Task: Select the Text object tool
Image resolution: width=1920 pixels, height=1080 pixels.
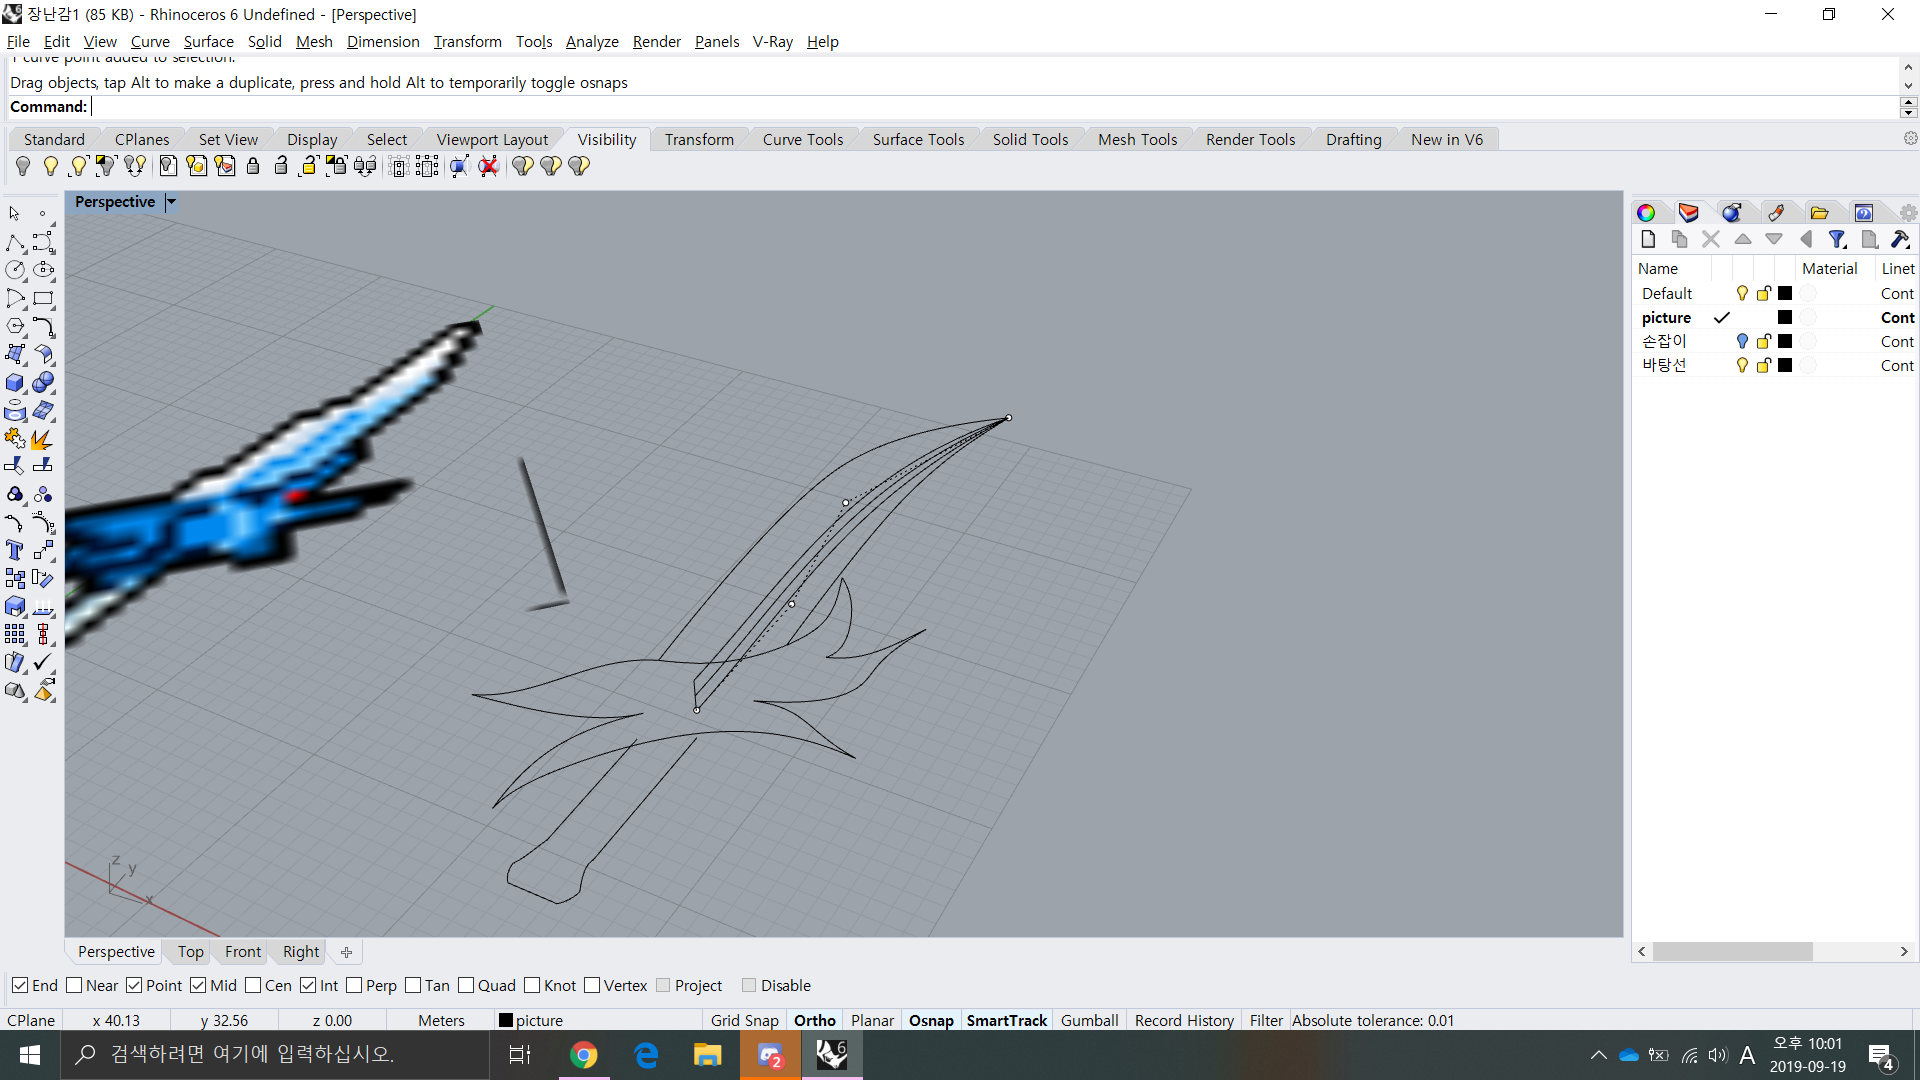Action: tap(15, 551)
